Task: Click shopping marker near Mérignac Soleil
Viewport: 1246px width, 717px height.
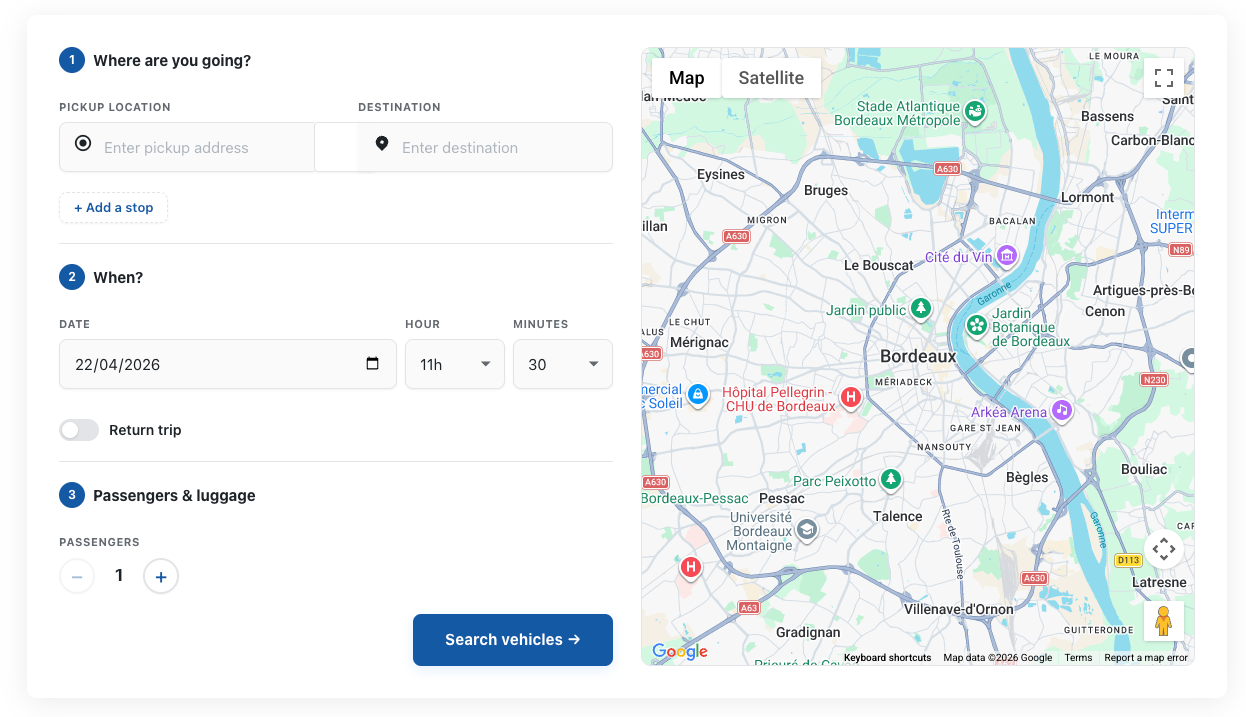Action: (x=698, y=395)
